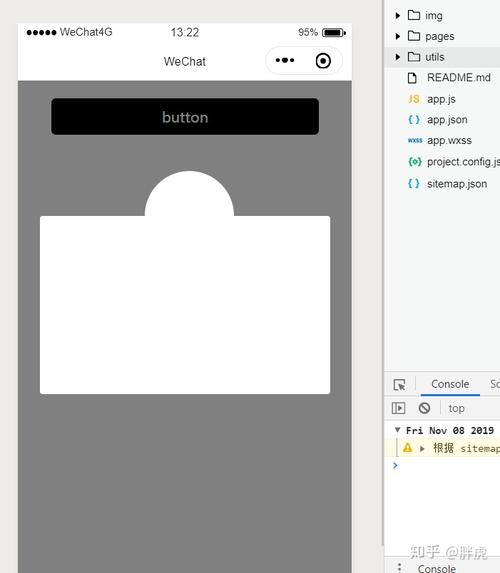The width and height of the screenshot is (500, 573).
Task: Open the bottom Console drawer tab
Action: click(x=437, y=568)
